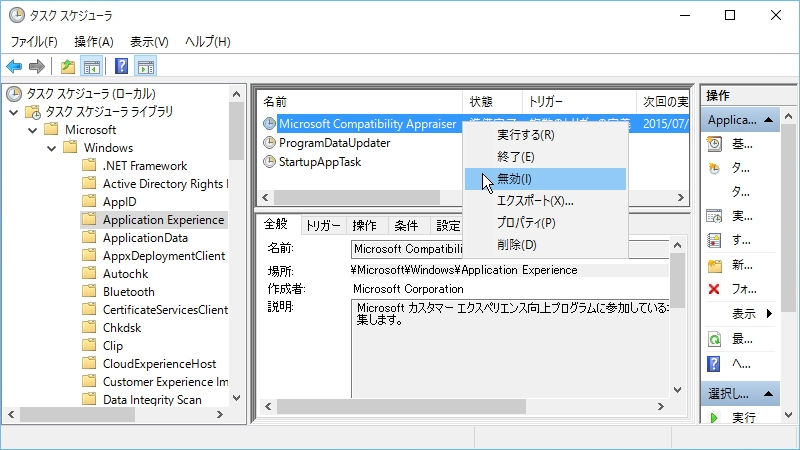The height and width of the screenshot is (450, 800).
Task: Choose エクスポート(X)... from the context menu
Action: tap(545, 201)
